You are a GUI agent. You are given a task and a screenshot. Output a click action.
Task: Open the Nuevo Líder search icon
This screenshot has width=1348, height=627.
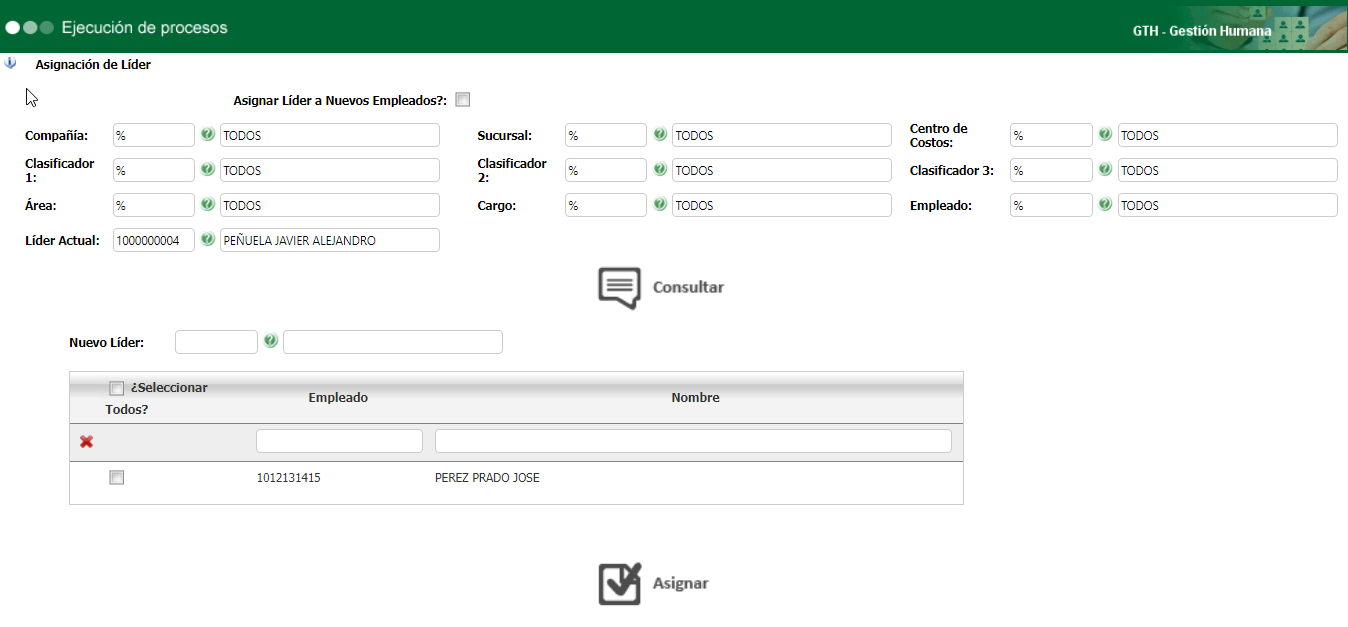pyautogui.click(x=270, y=342)
